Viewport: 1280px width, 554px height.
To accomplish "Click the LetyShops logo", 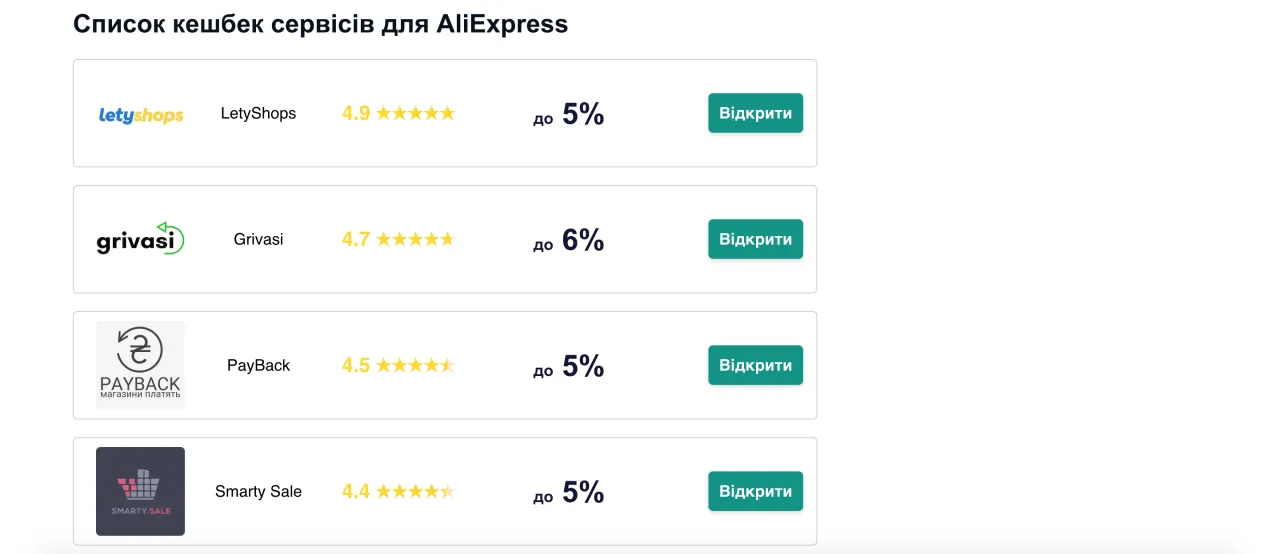I will (141, 115).
